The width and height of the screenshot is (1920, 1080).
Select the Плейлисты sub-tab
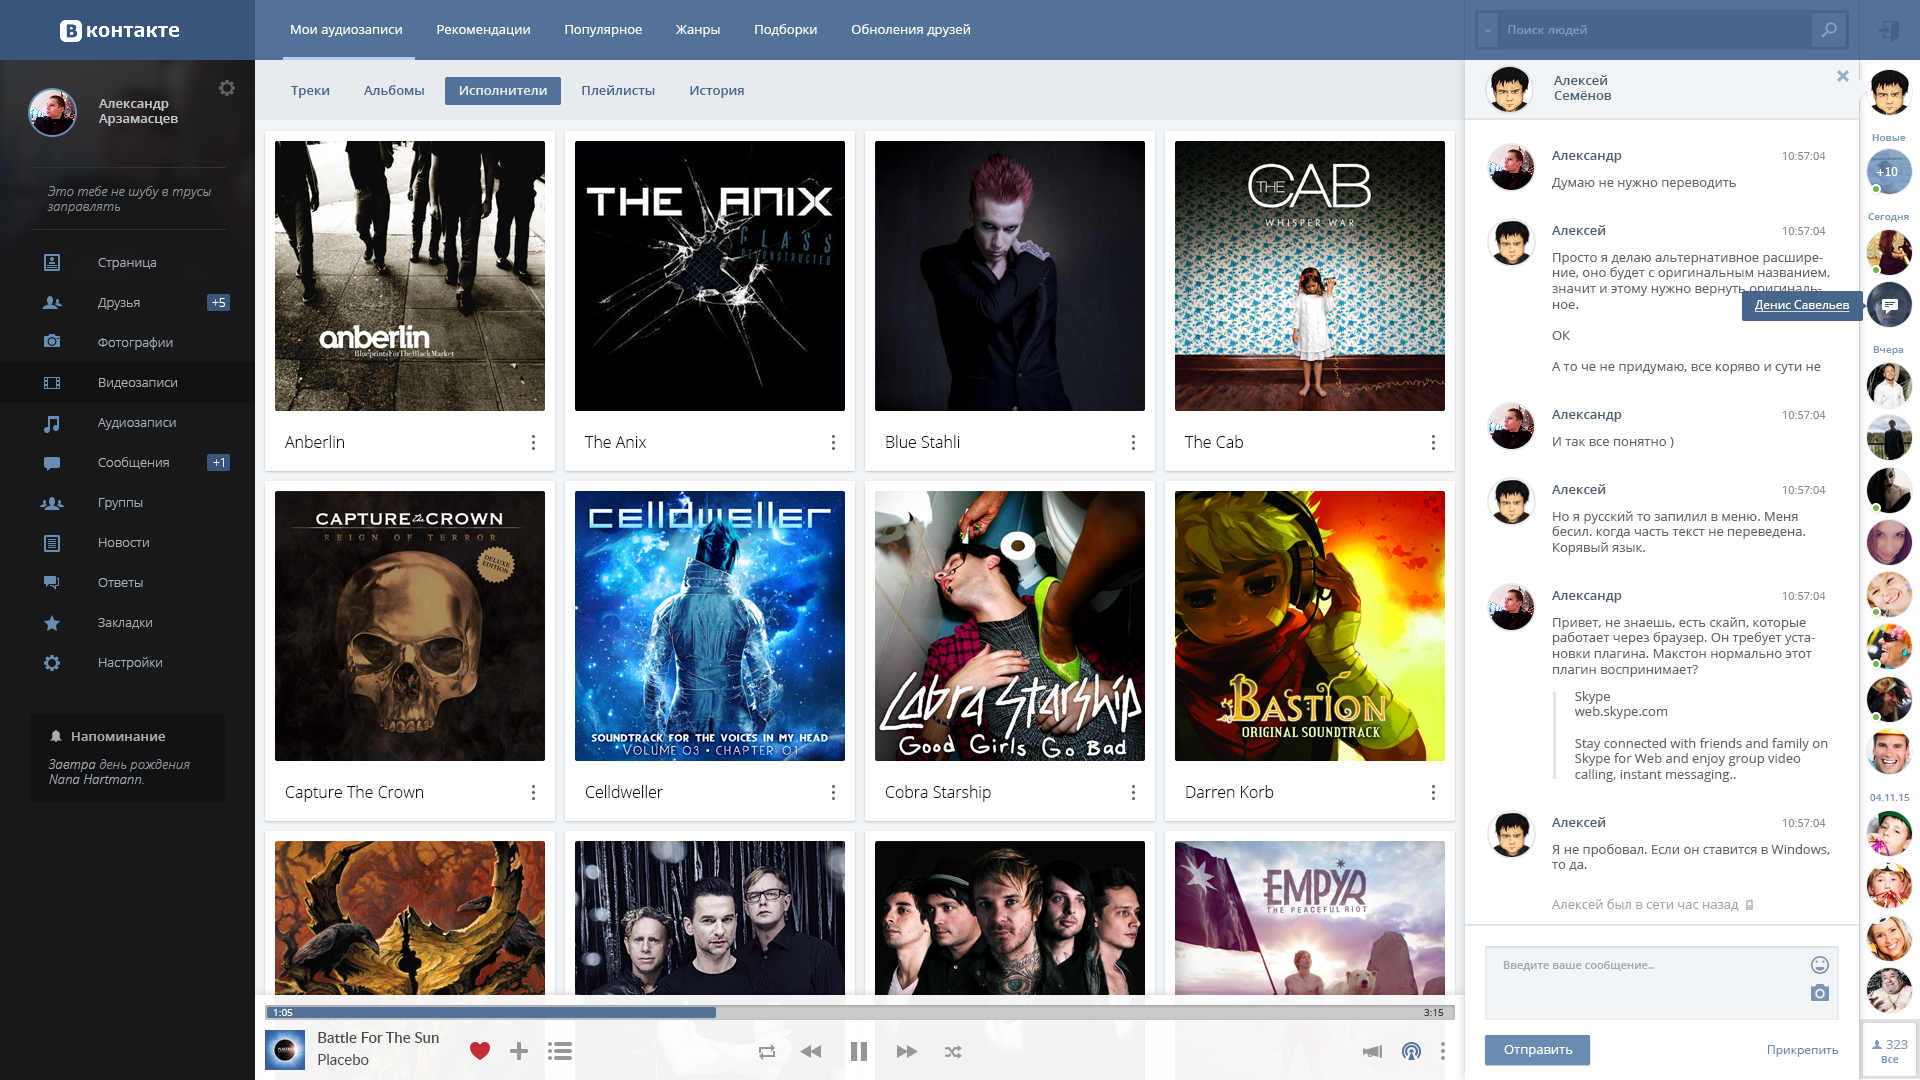click(618, 90)
